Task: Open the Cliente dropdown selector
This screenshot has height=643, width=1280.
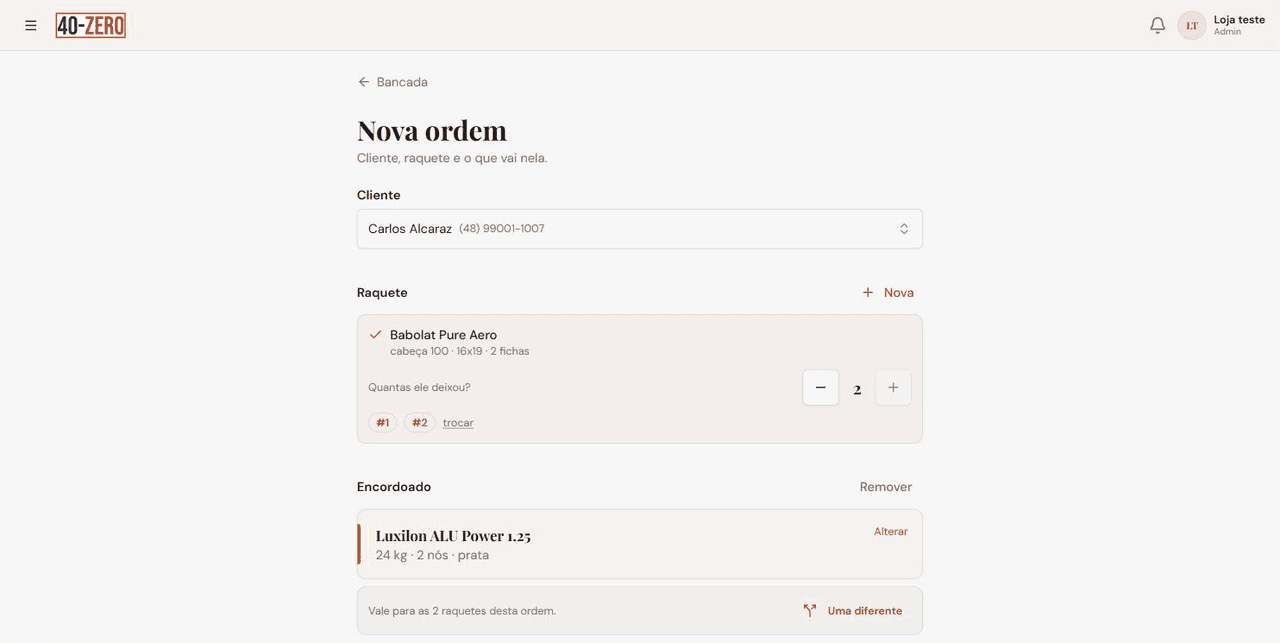Action: point(640,229)
